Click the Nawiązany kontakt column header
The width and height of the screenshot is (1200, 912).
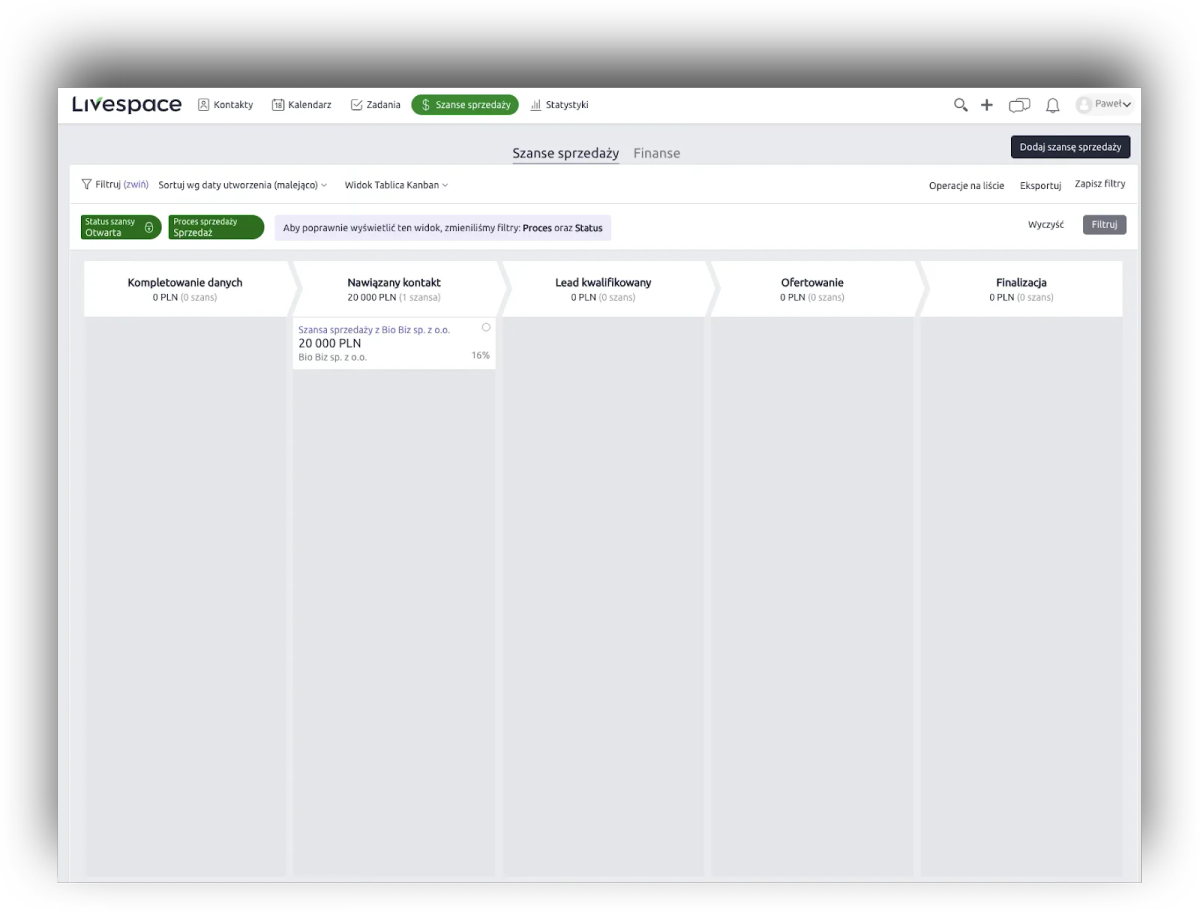[x=394, y=289]
